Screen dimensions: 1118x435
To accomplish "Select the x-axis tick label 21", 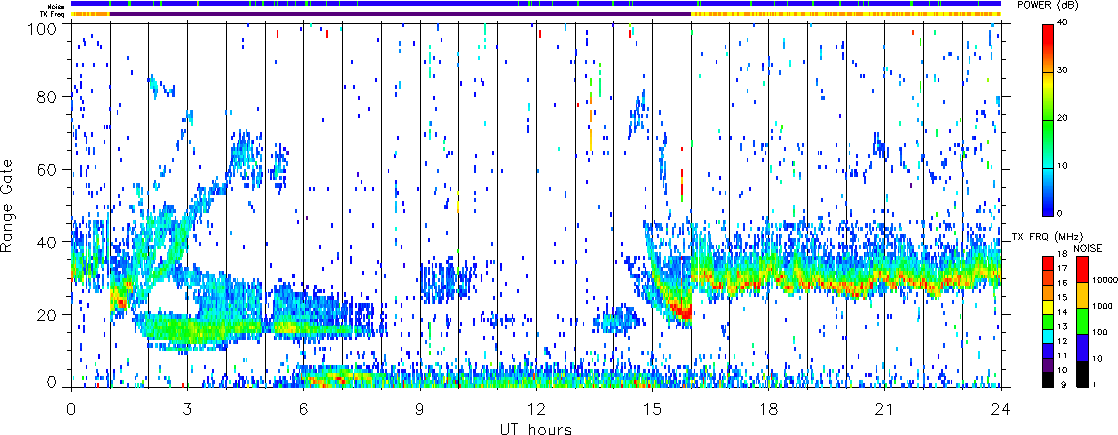I will point(885,409).
